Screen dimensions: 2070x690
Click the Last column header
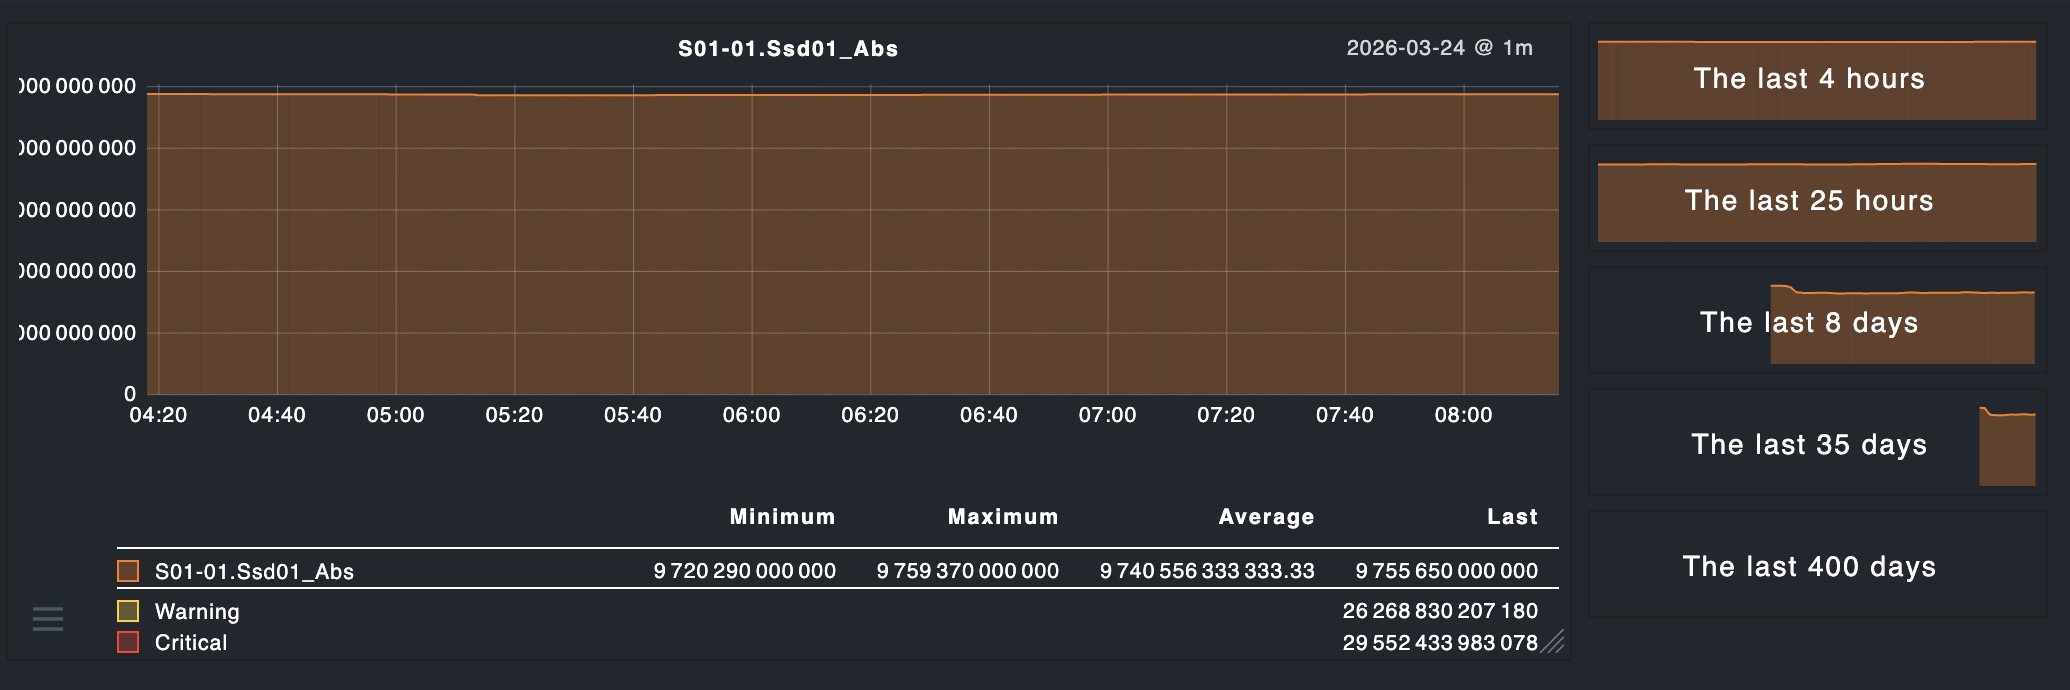coord(1512,517)
